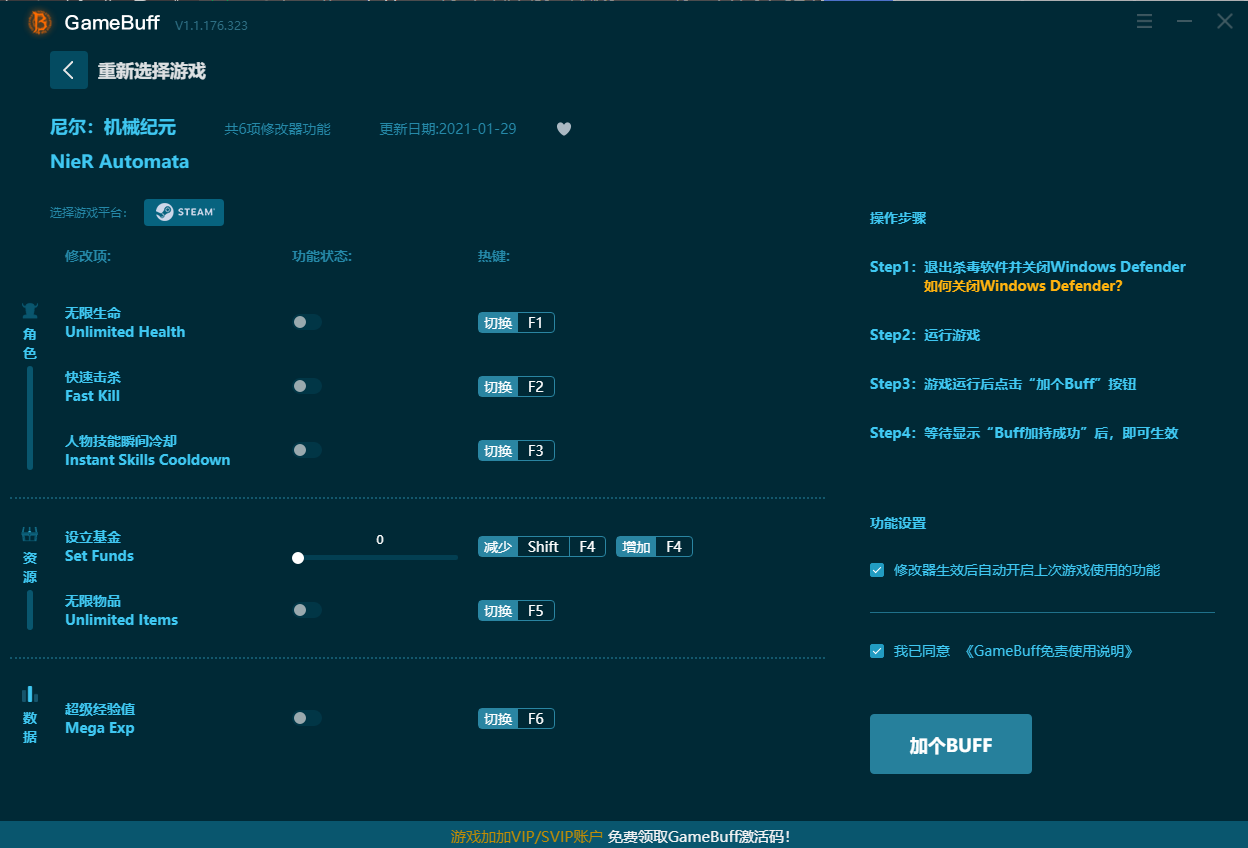Click the 增加 F4 increase hotkey
This screenshot has width=1248, height=848.
(x=654, y=547)
